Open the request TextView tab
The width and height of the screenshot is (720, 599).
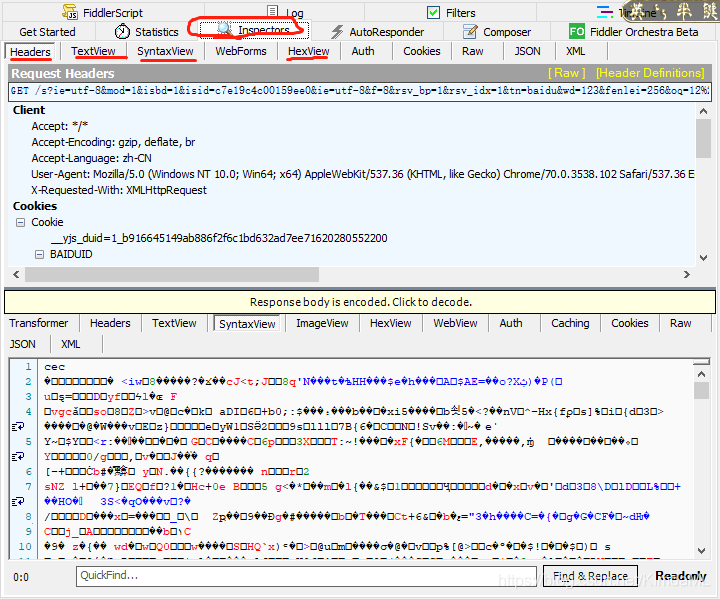(x=94, y=51)
